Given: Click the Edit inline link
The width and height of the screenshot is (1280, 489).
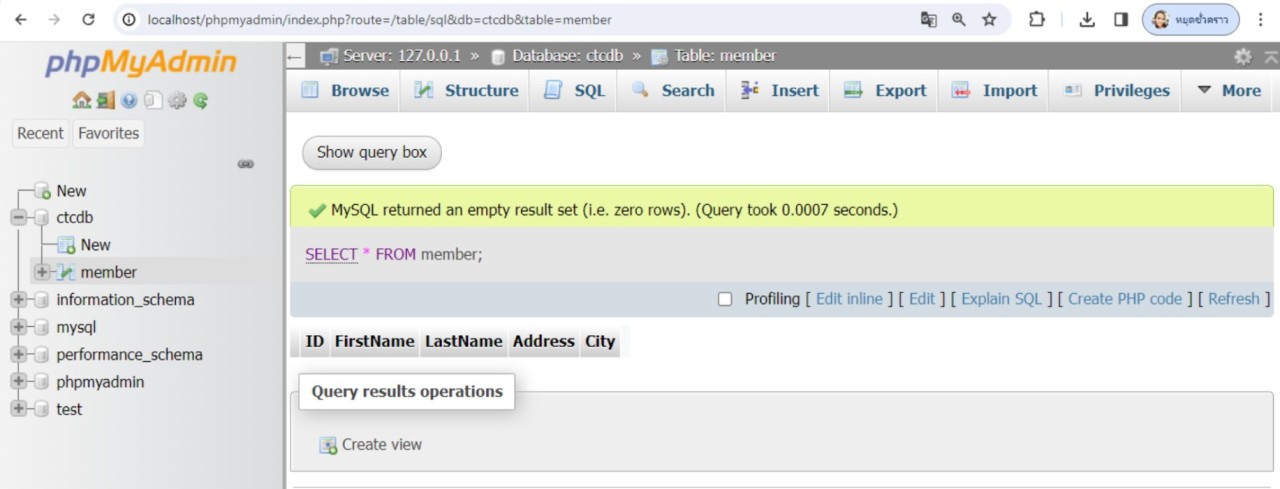Looking at the screenshot, I should (x=849, y=299).
